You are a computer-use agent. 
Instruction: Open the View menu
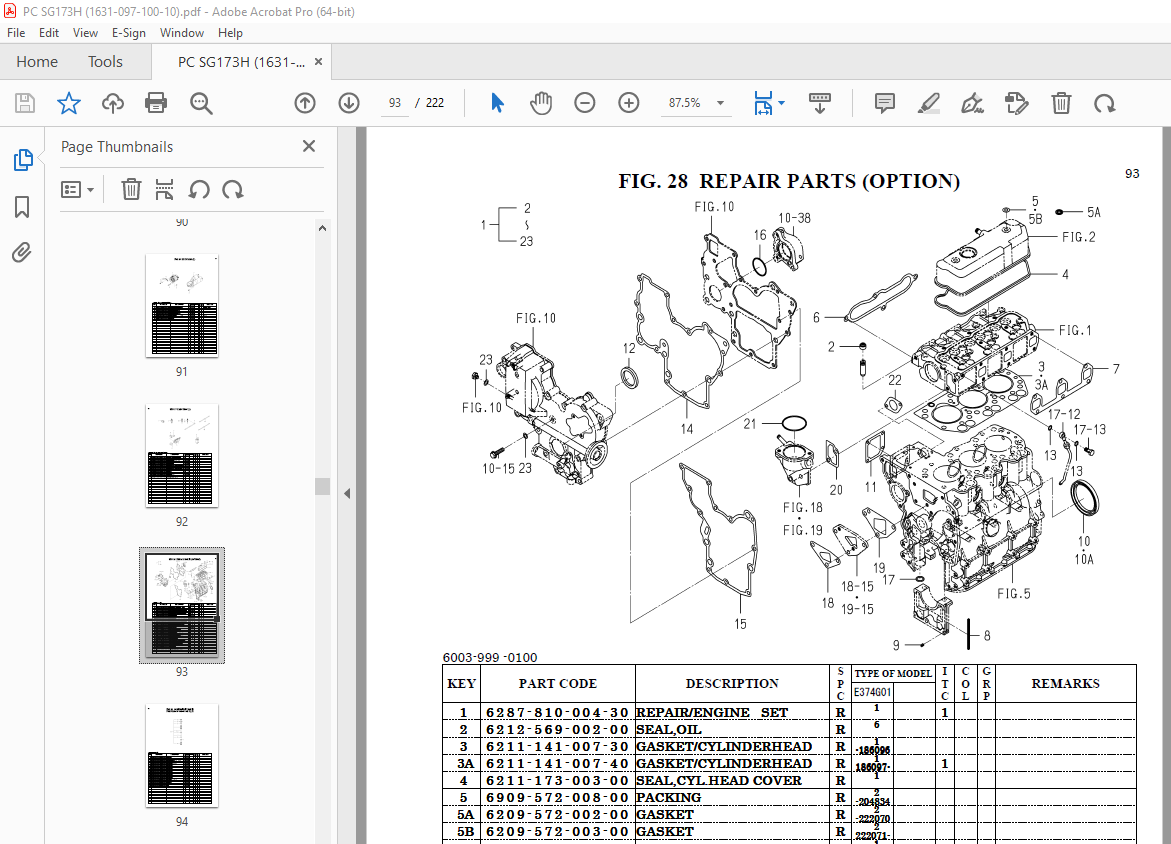click(85, 33)
